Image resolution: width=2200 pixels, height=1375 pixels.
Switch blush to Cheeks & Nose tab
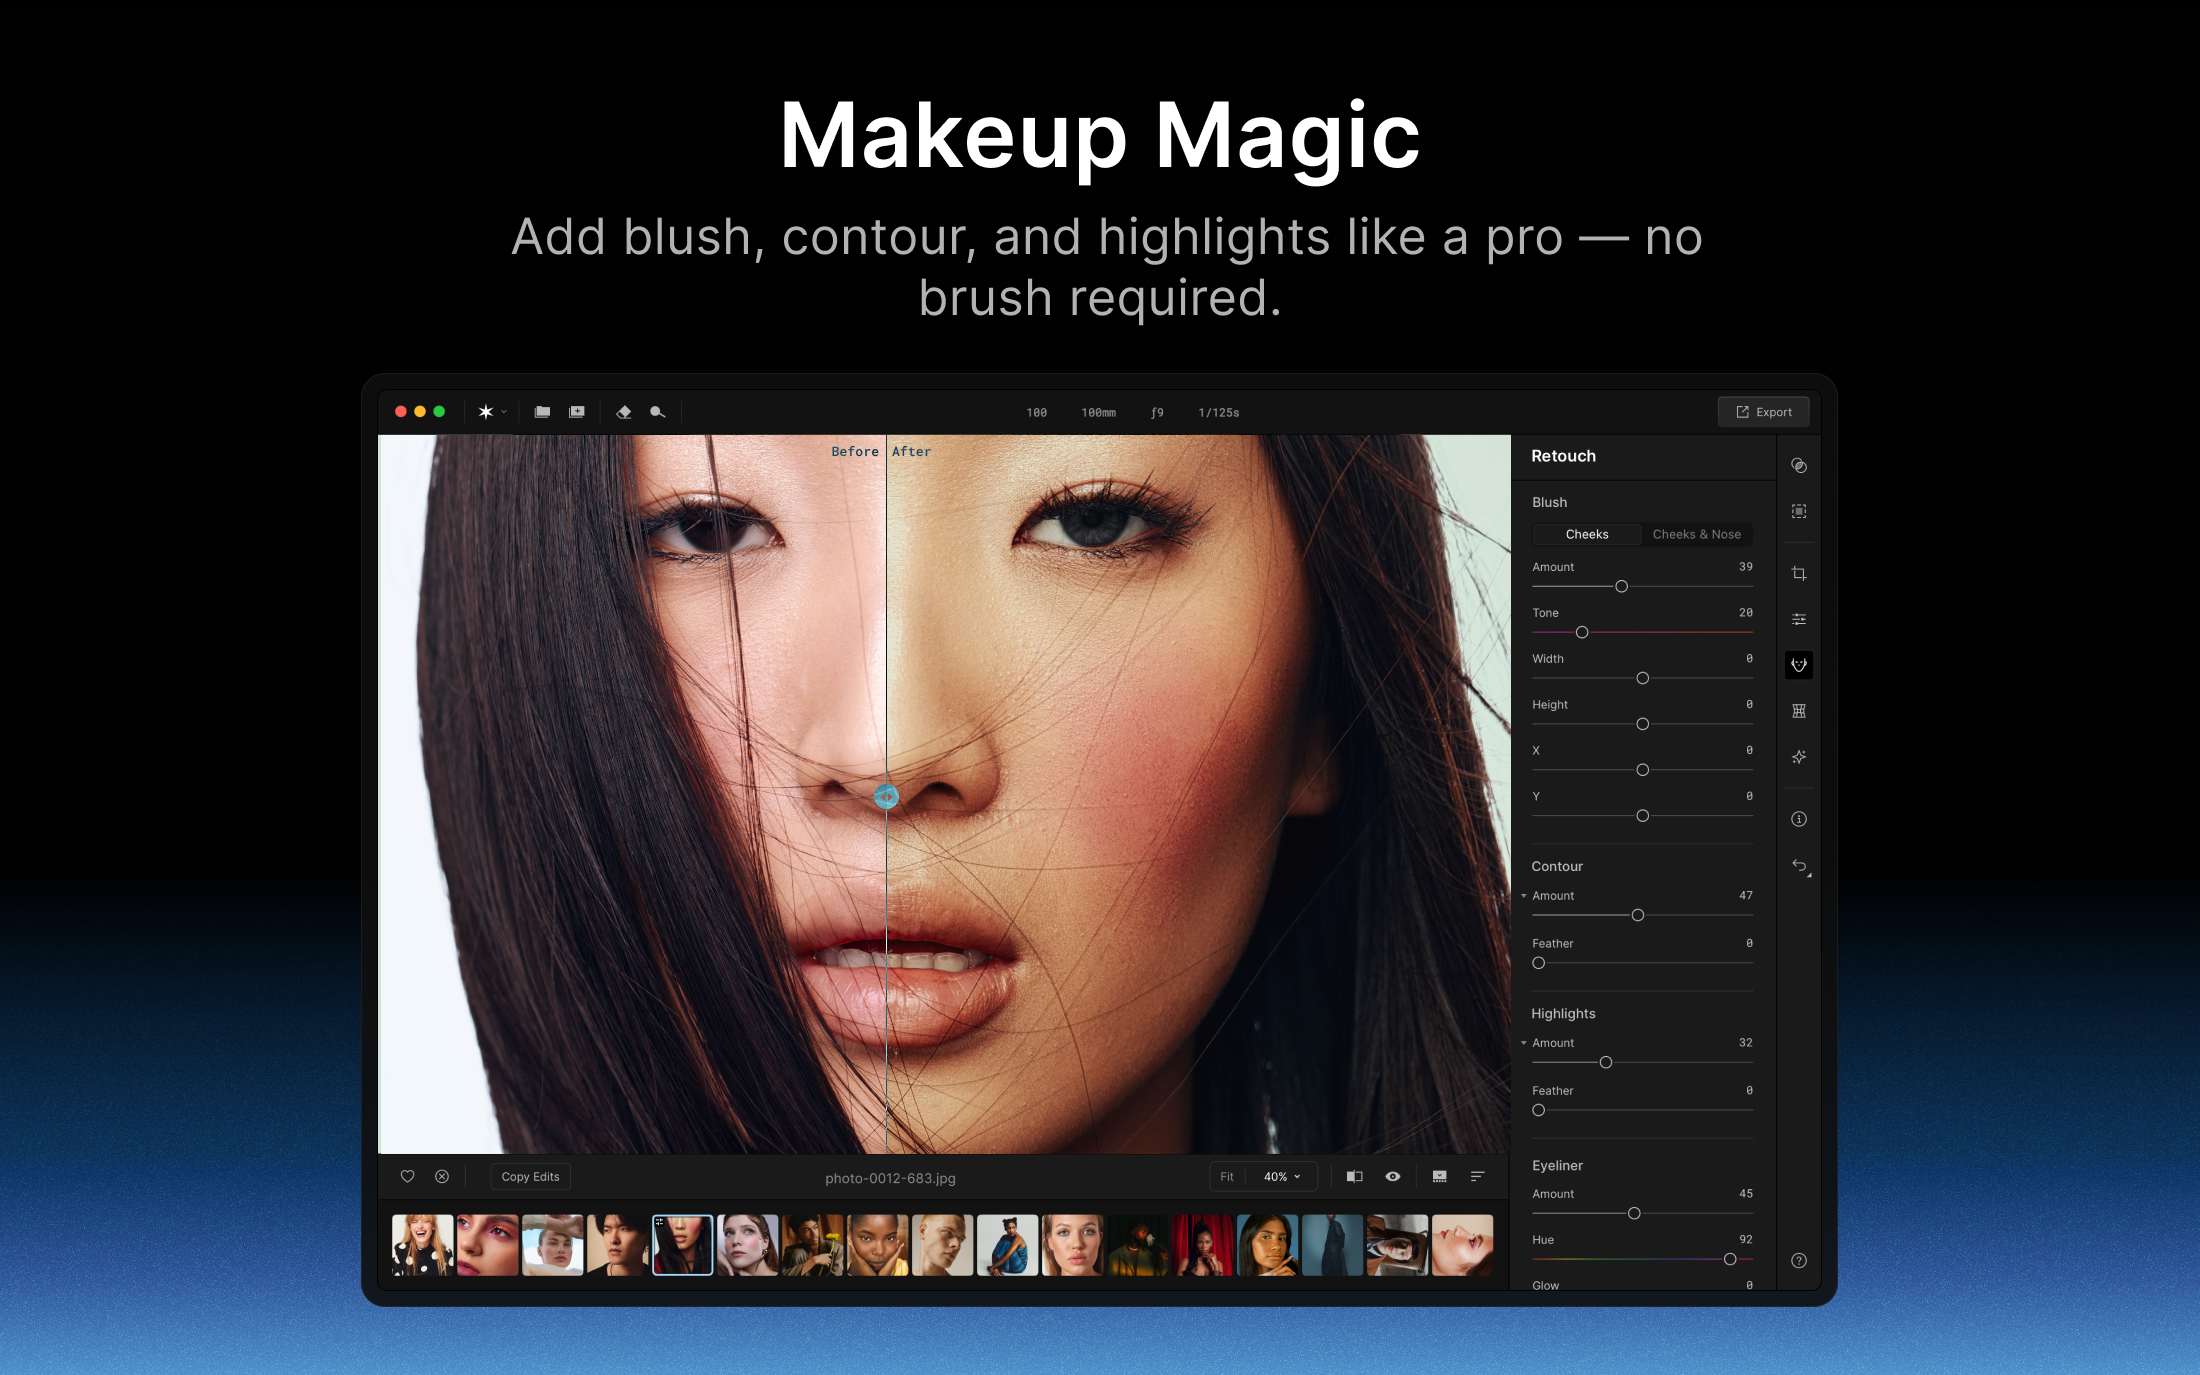click(1696, 534)
